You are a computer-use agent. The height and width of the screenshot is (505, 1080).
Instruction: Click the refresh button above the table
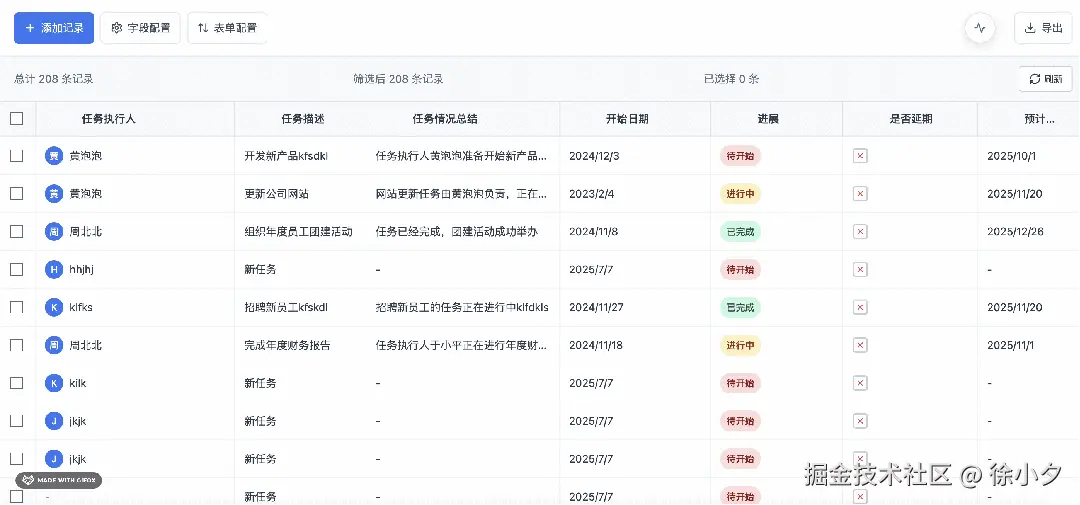1046,79
